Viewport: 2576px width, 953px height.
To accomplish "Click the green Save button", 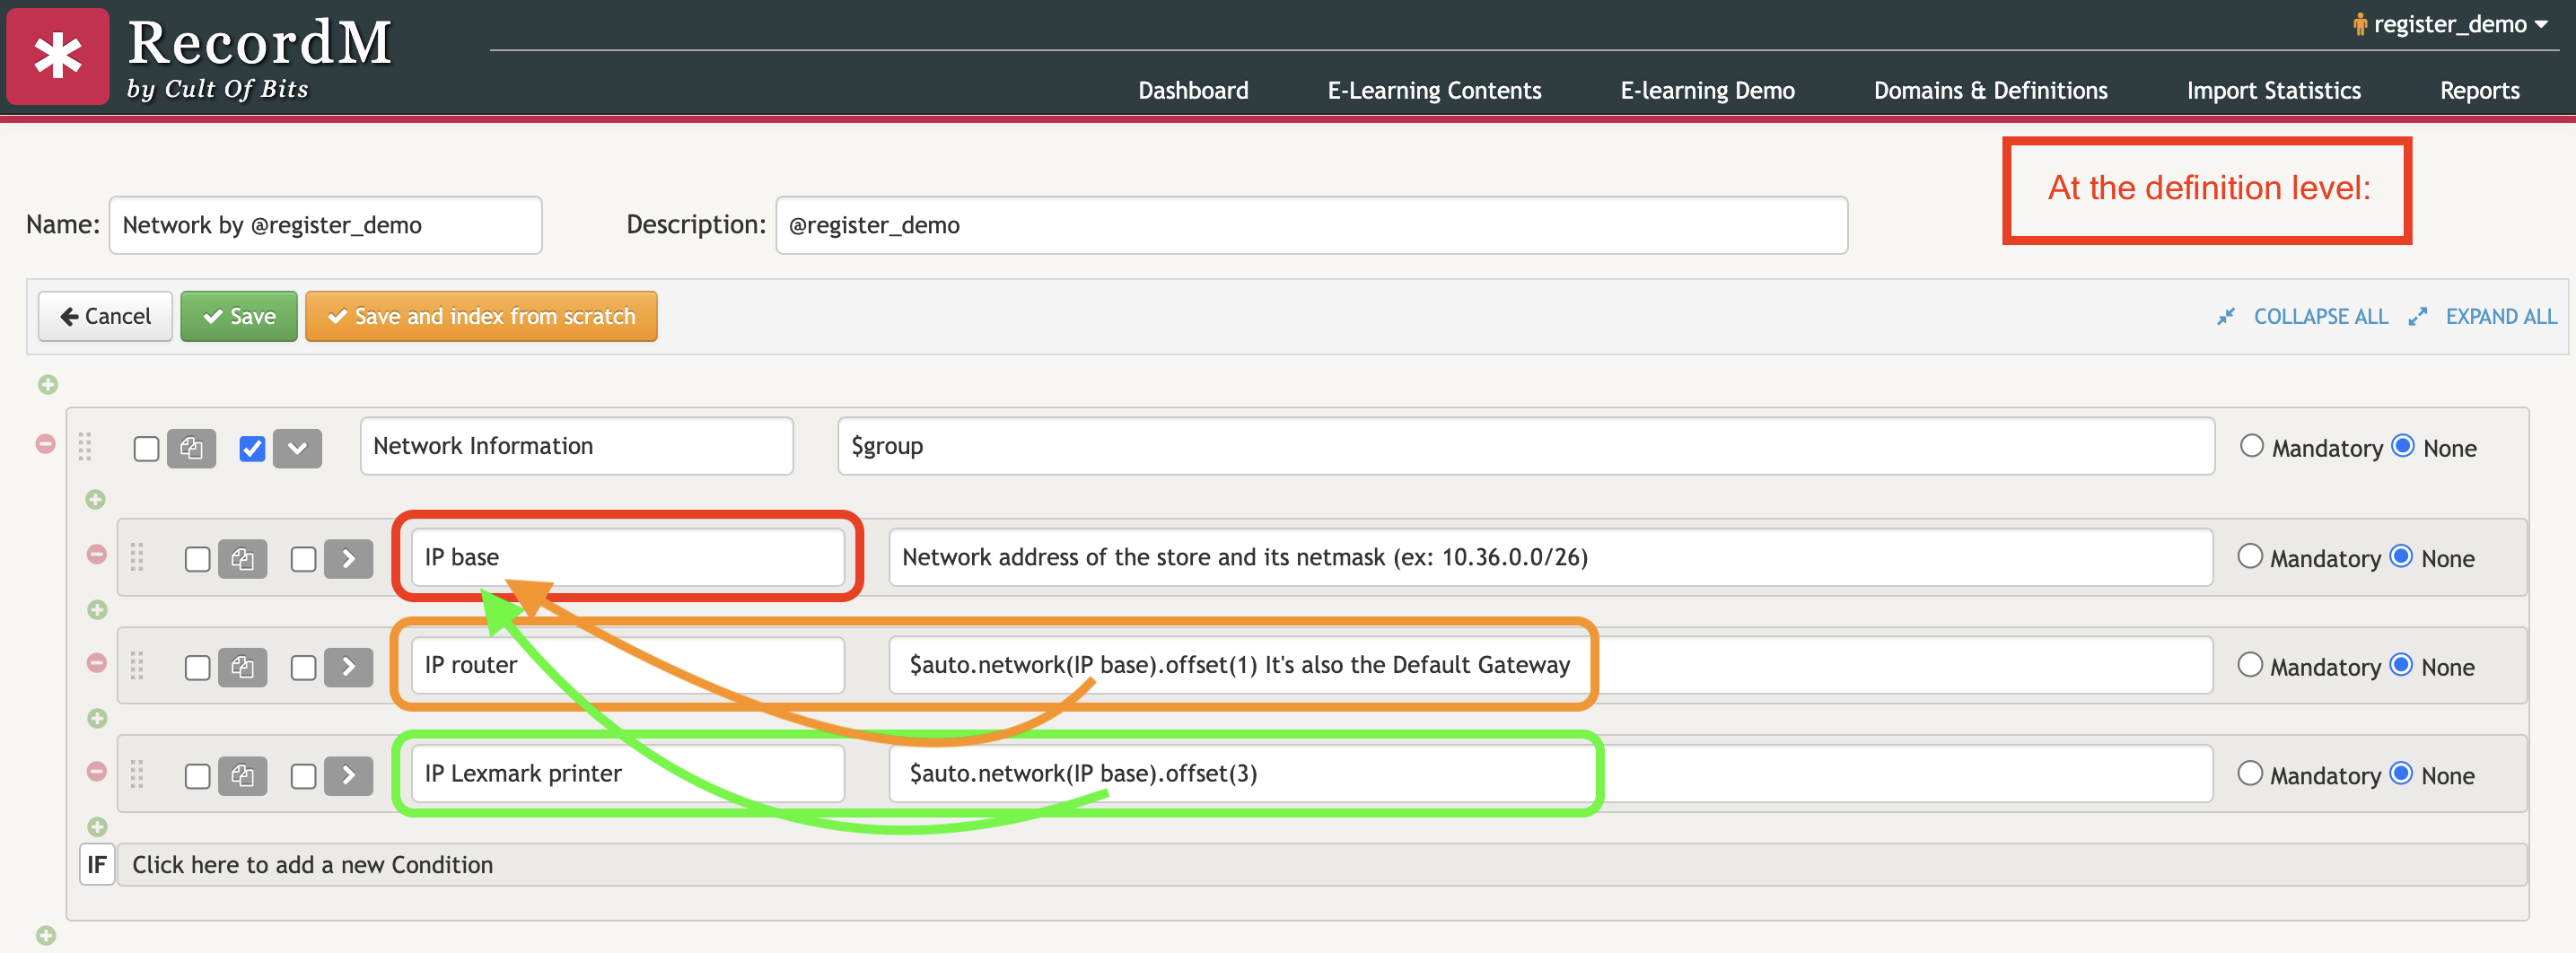I will pos(239,317).
